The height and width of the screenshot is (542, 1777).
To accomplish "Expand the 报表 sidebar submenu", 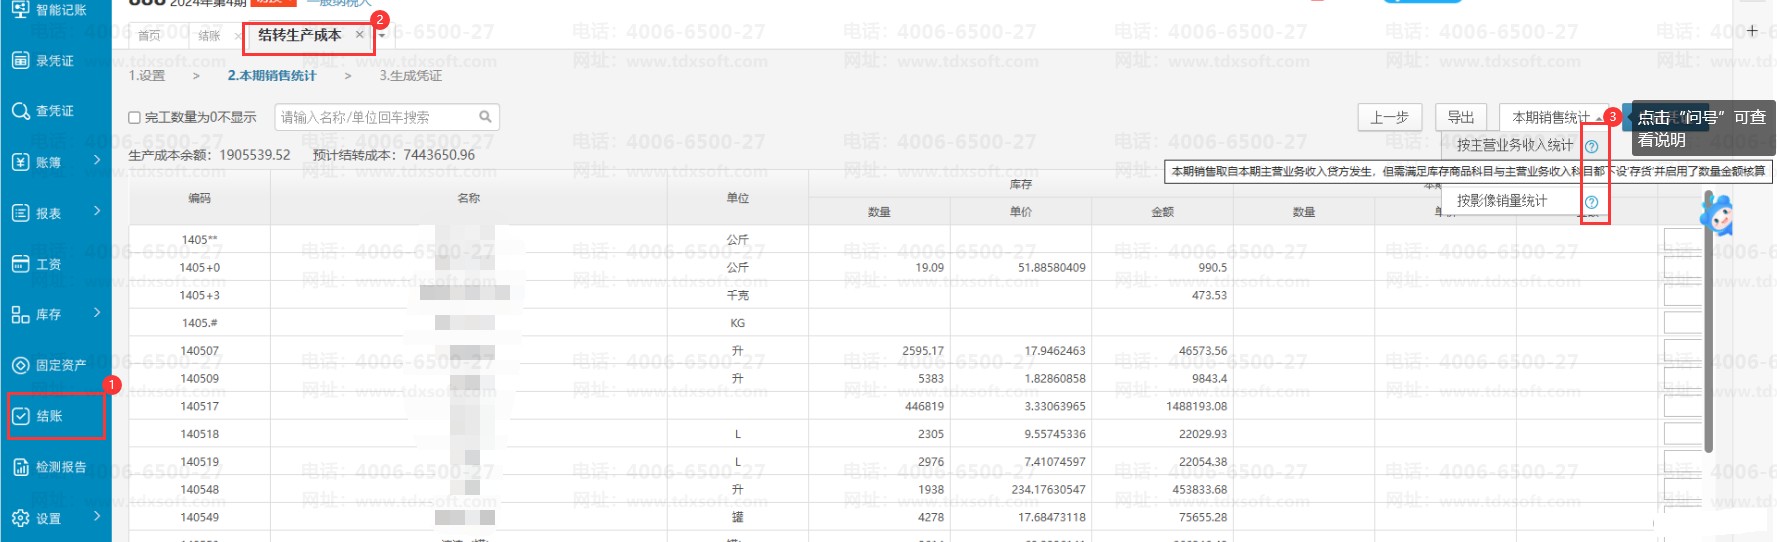I will pyautogui.click(x=97, y=211).
